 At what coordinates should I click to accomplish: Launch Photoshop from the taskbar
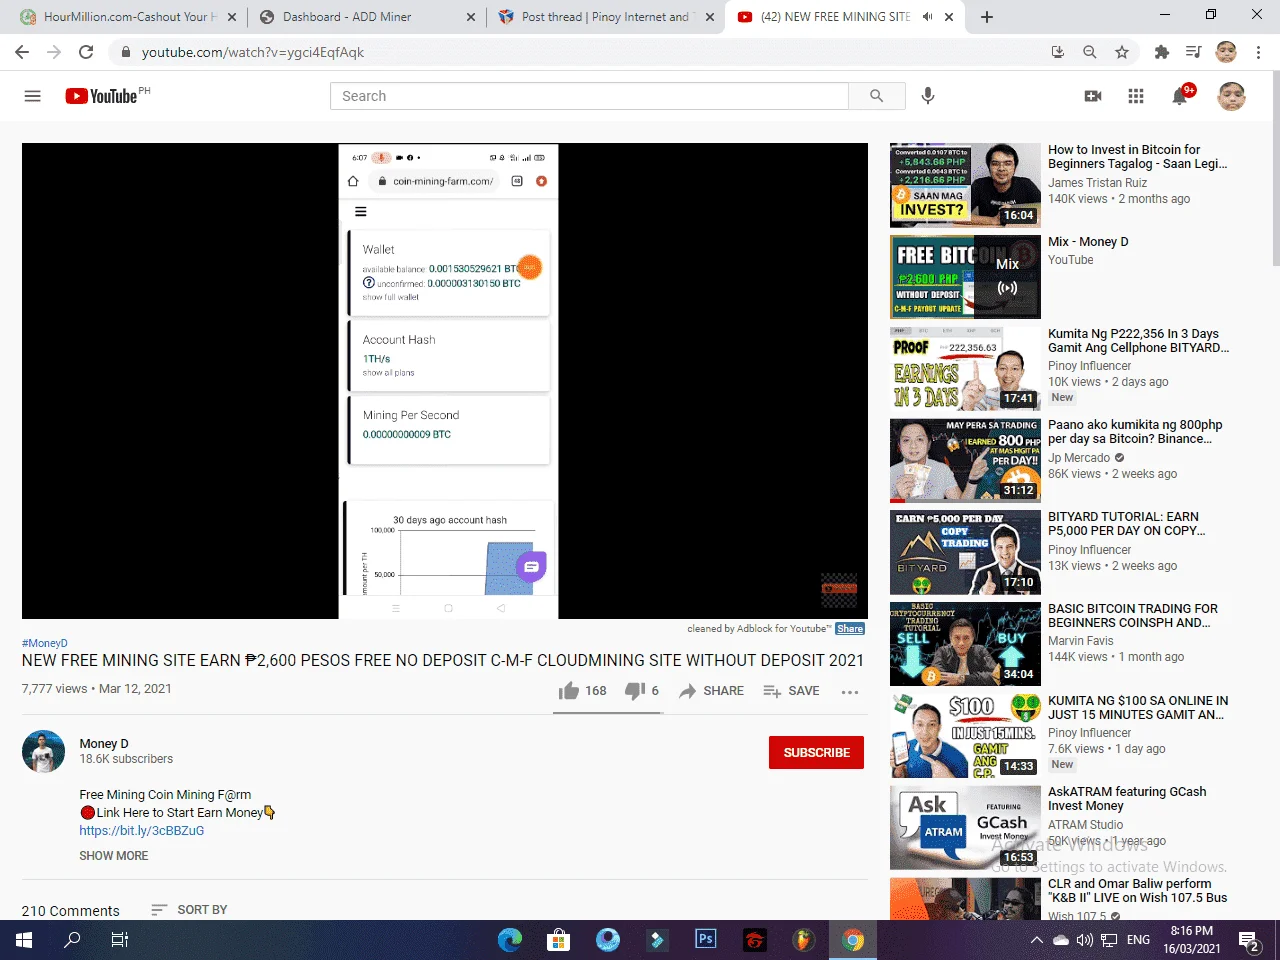click(706, 940)
